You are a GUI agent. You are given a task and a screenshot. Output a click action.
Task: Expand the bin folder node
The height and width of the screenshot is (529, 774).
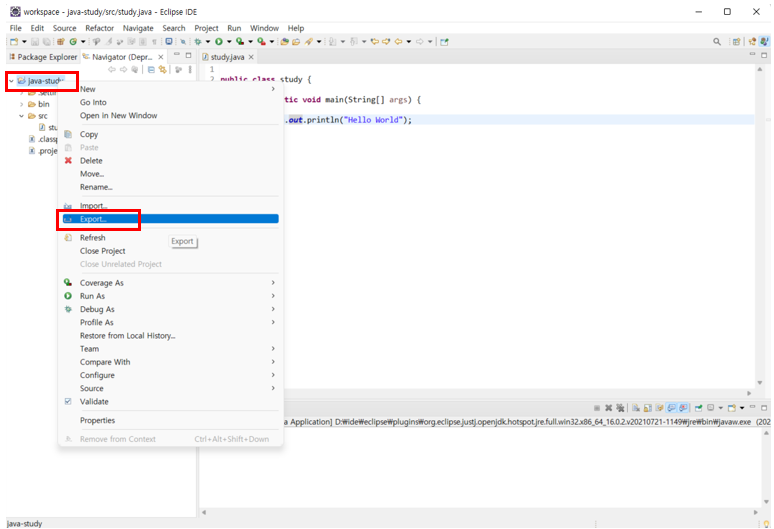point(21,104)
